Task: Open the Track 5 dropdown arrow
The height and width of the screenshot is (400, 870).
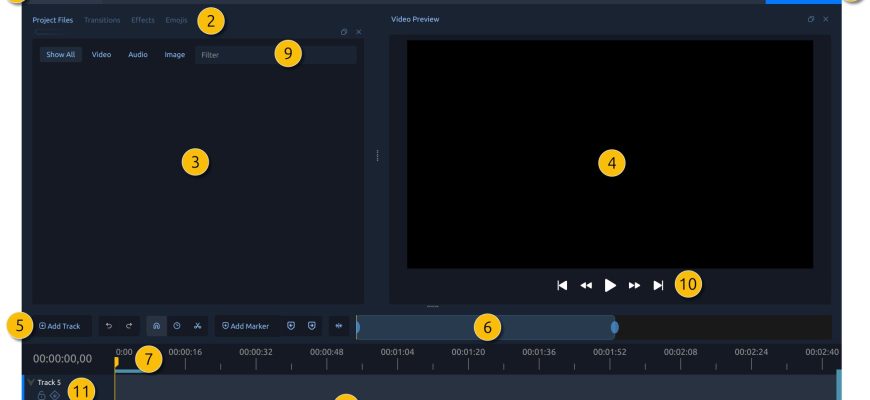Action: [31, 382]
